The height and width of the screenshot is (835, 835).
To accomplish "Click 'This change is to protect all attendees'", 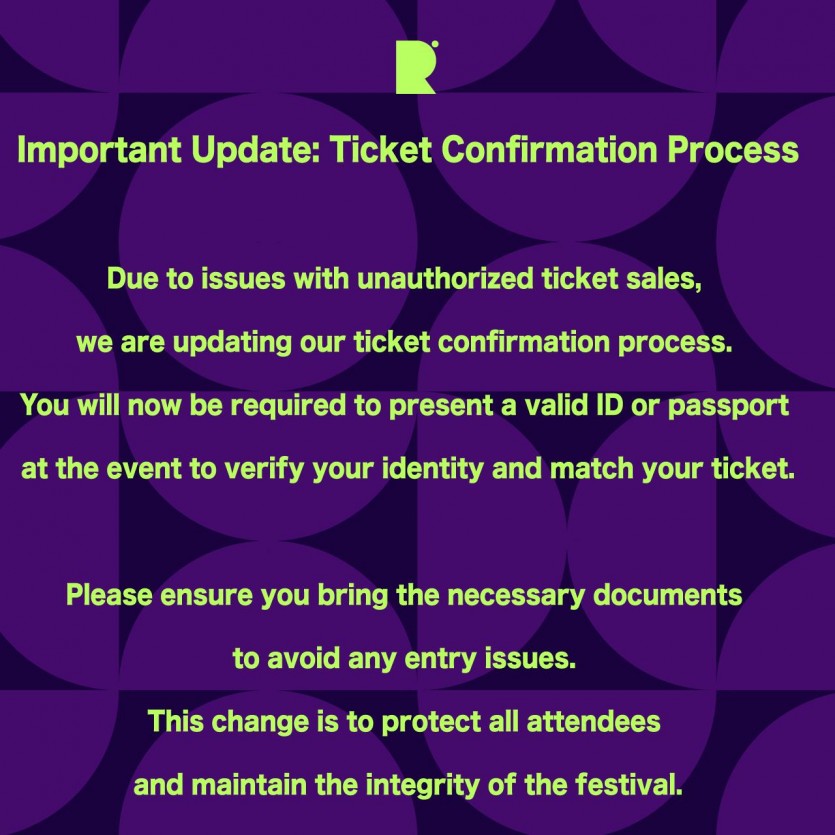I will 404,721.
